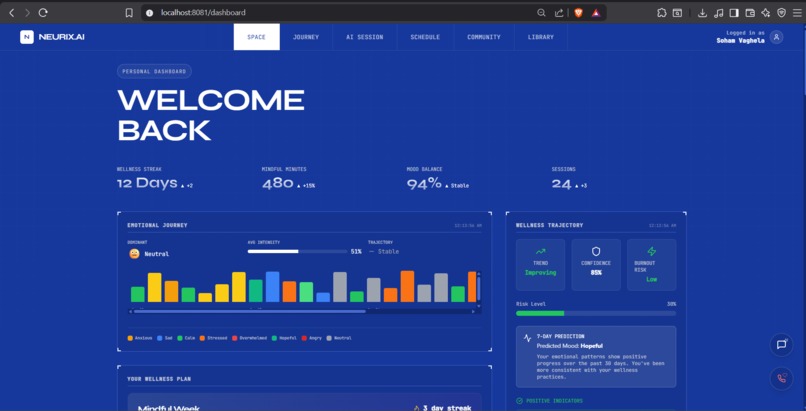Go back using the browser back arrow
This screenshot has height=411, width=806.
pyautogui.click(x=12, y=13)
